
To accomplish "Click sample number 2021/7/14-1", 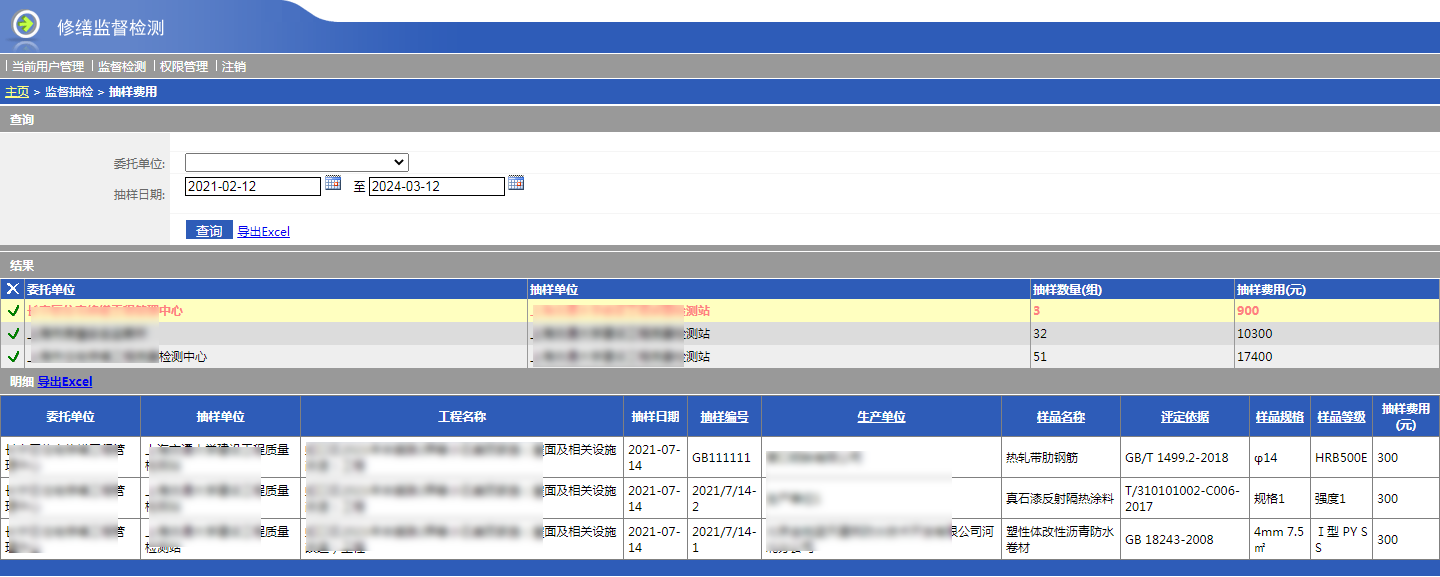I will tap(724, 539).
